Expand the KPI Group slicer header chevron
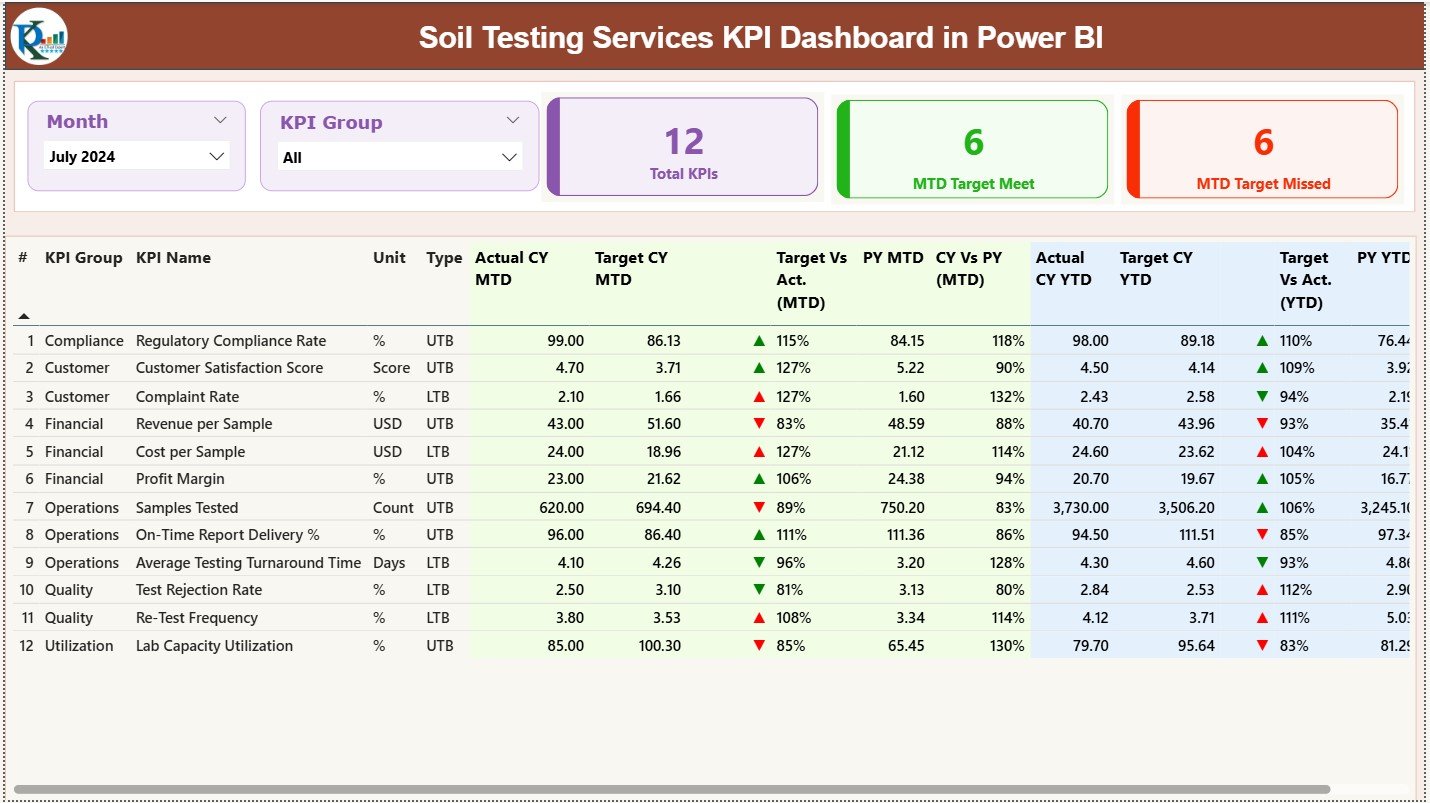The width and height of the screenshot is (1430, 803). (x=513, y=120)
